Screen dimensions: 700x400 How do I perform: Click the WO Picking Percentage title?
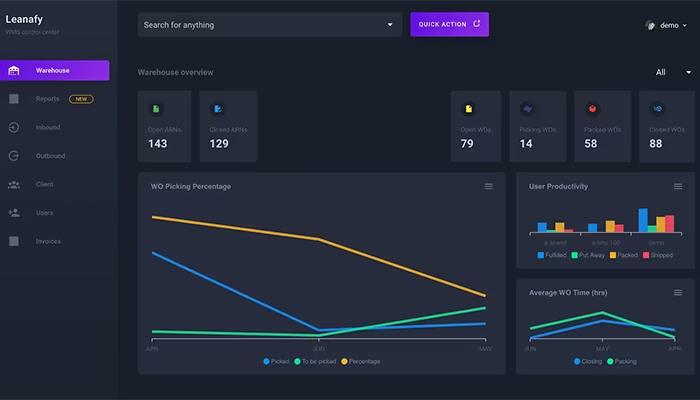point(191,187)
